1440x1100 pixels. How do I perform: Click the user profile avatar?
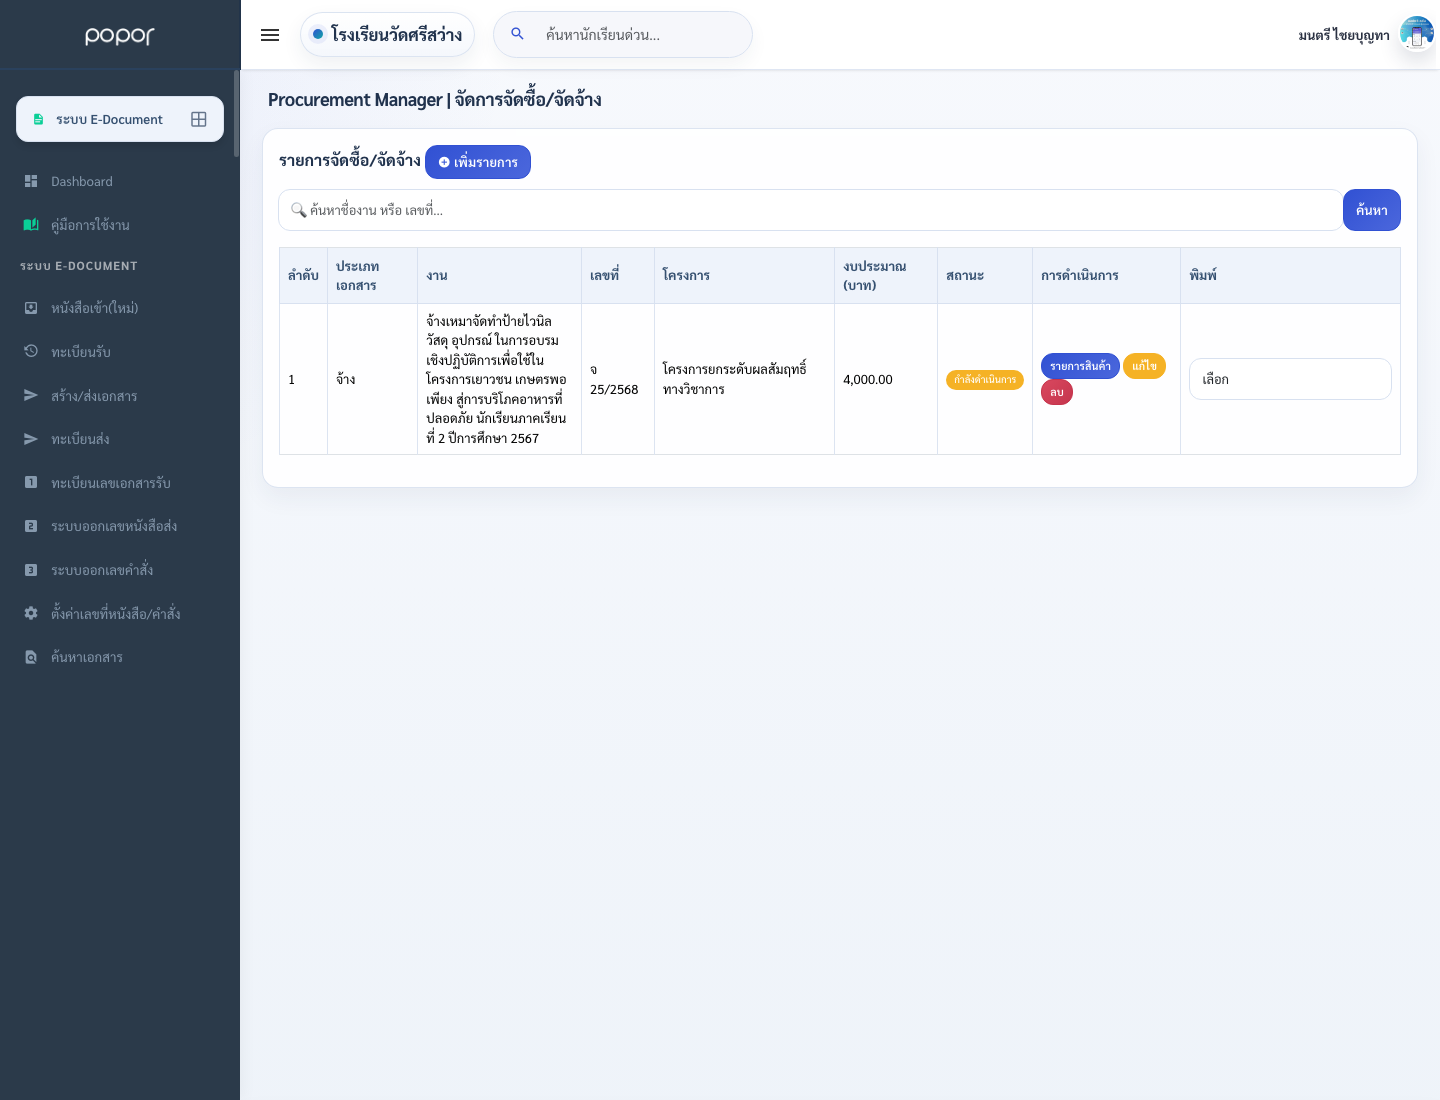(1416, 34)
